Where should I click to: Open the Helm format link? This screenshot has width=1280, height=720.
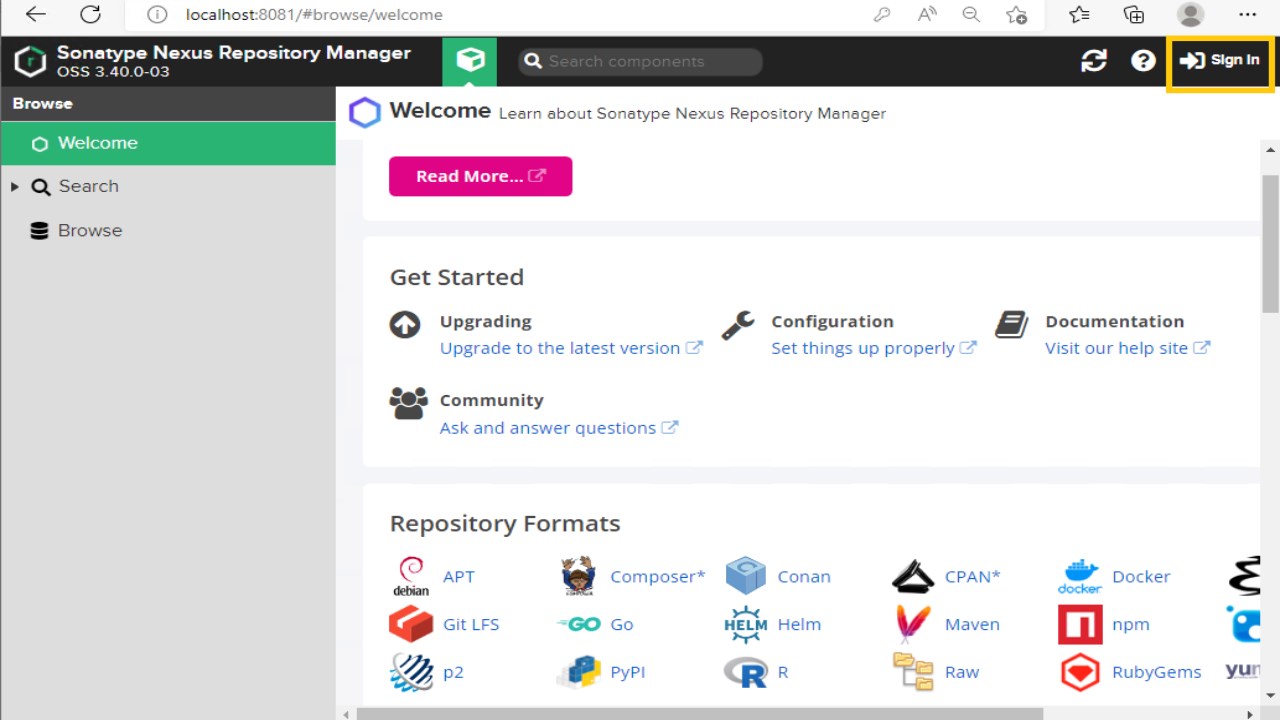799,624
